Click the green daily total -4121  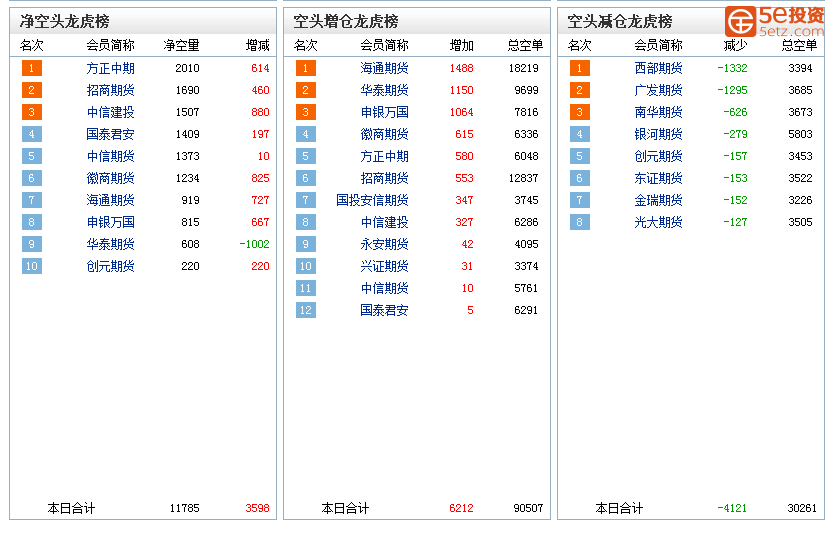(732, 508)
